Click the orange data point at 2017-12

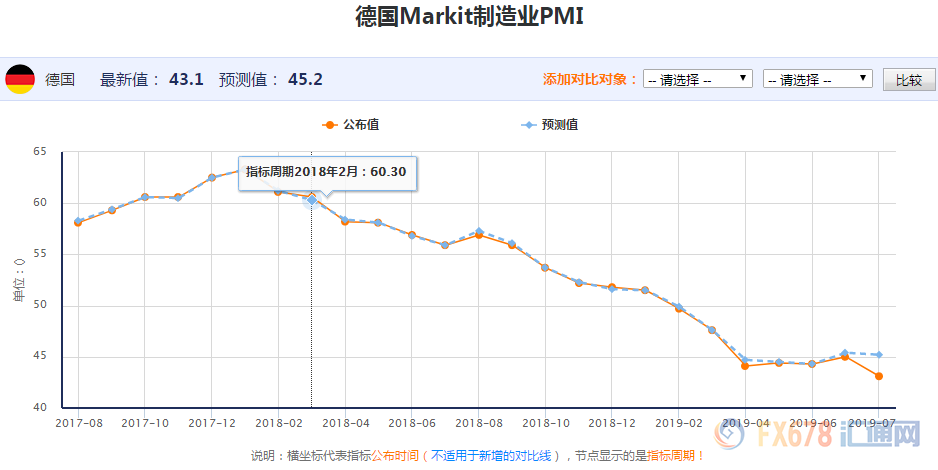tap(212, 178)
